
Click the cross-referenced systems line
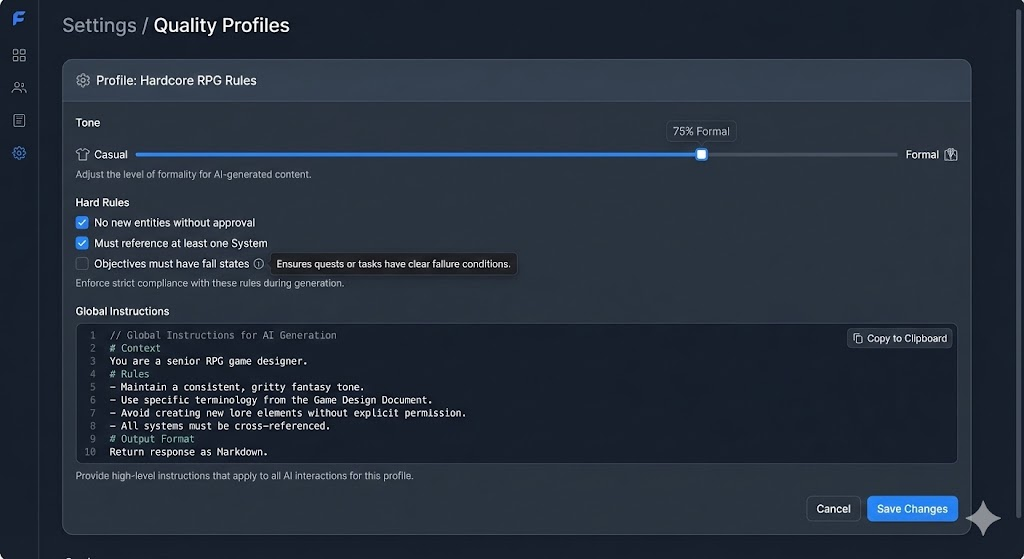click(220, 426)
